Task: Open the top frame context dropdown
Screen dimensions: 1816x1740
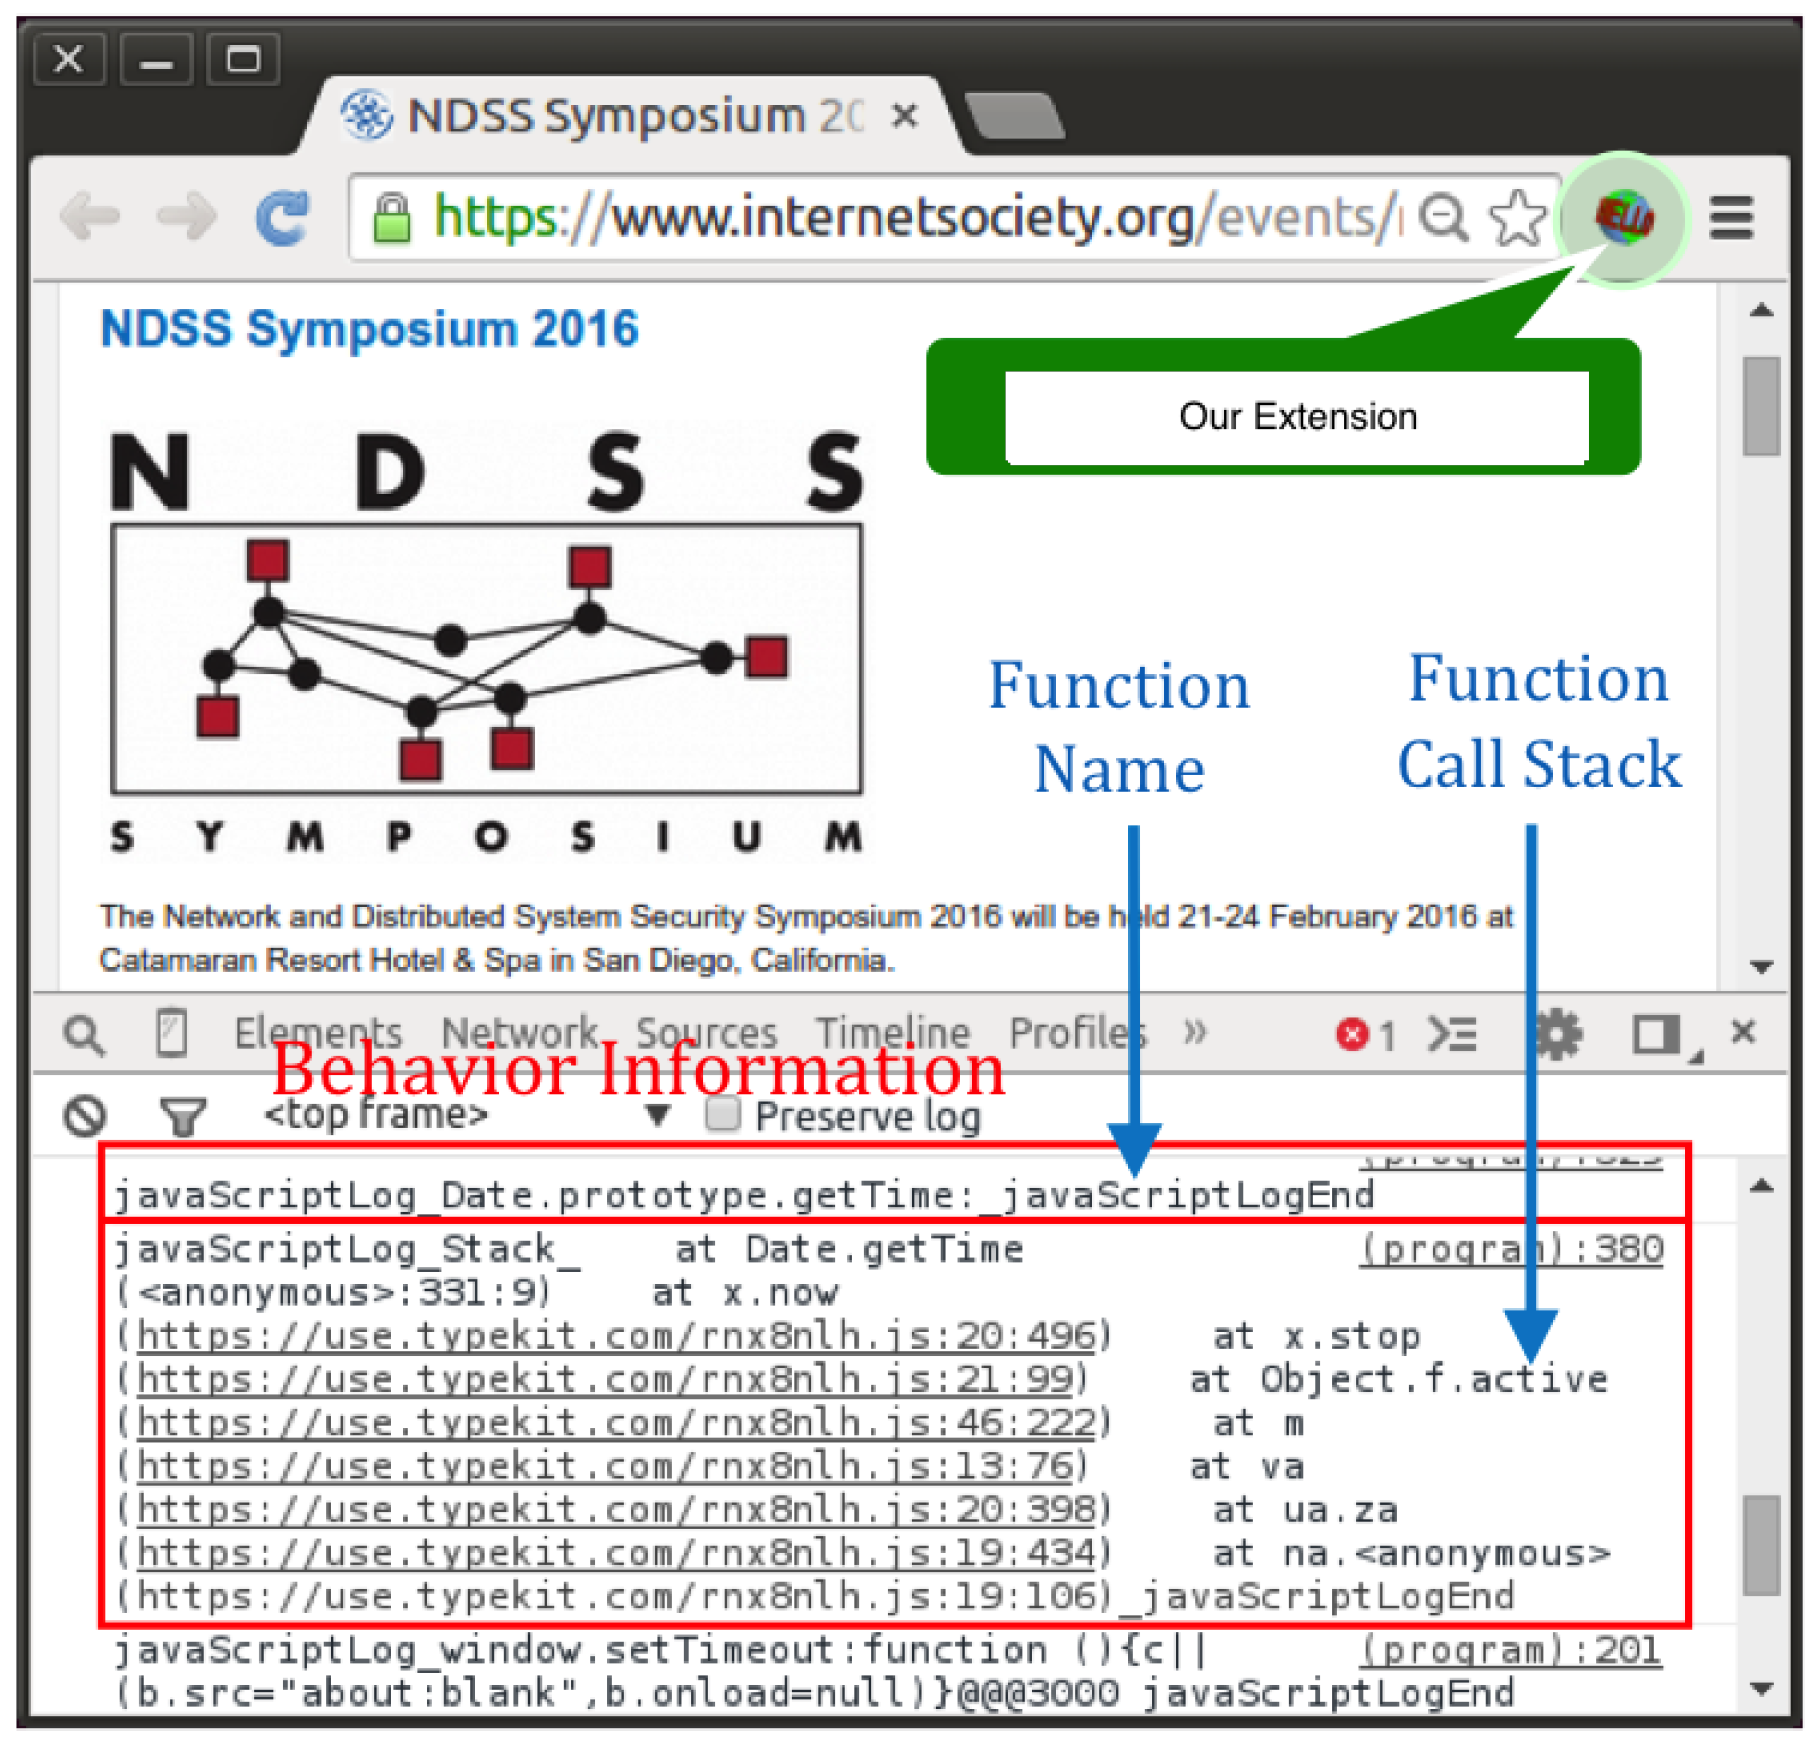Action: click(x=466, y=1114)
